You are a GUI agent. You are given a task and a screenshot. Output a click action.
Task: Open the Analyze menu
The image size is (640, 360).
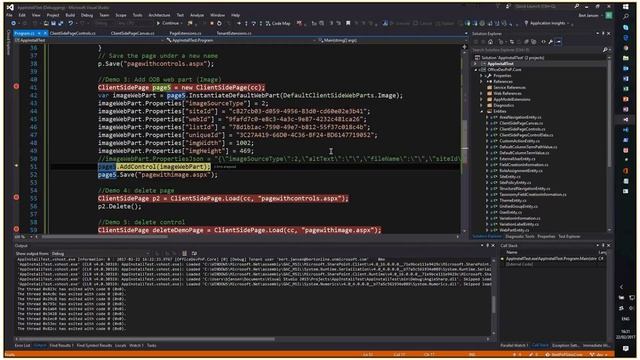[x=197, y=15]
